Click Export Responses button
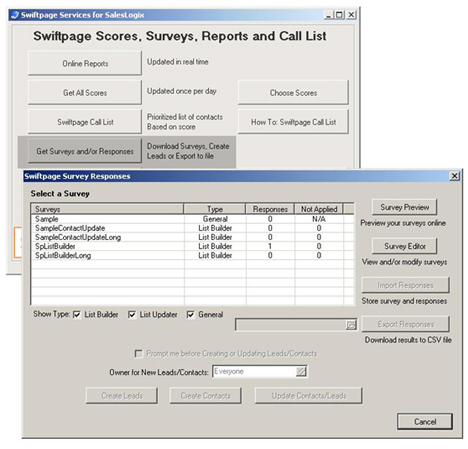The height and width of the screenshot is (449, 468). pyautogui.click(x=405, y=324)
